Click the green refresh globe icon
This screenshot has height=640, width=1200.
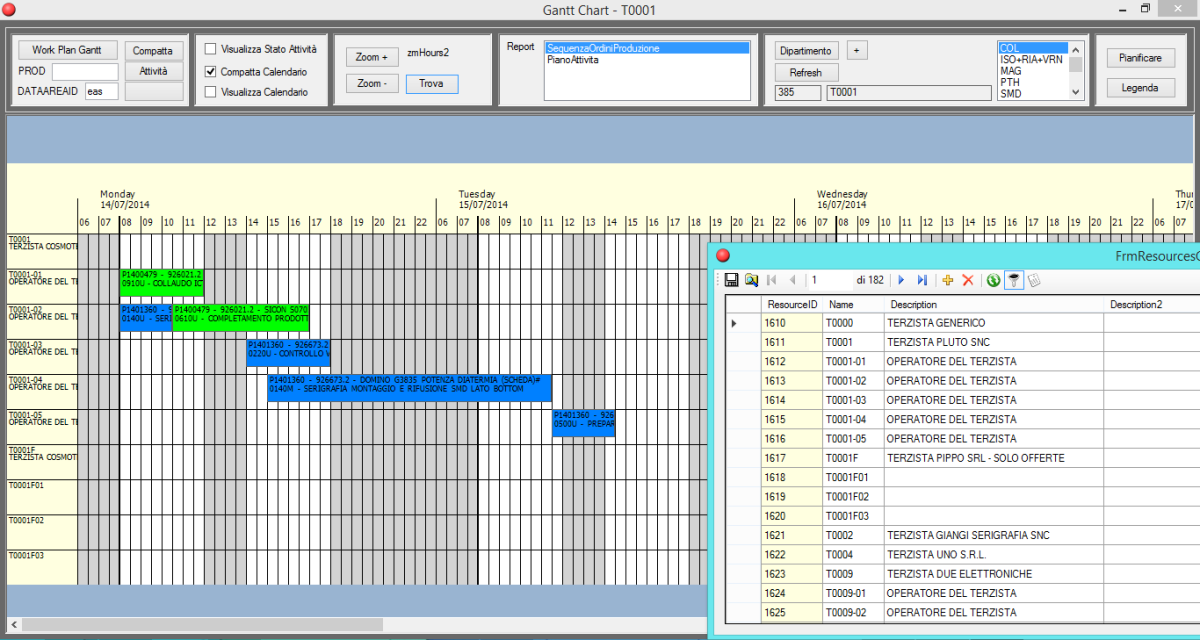[993, 280]
